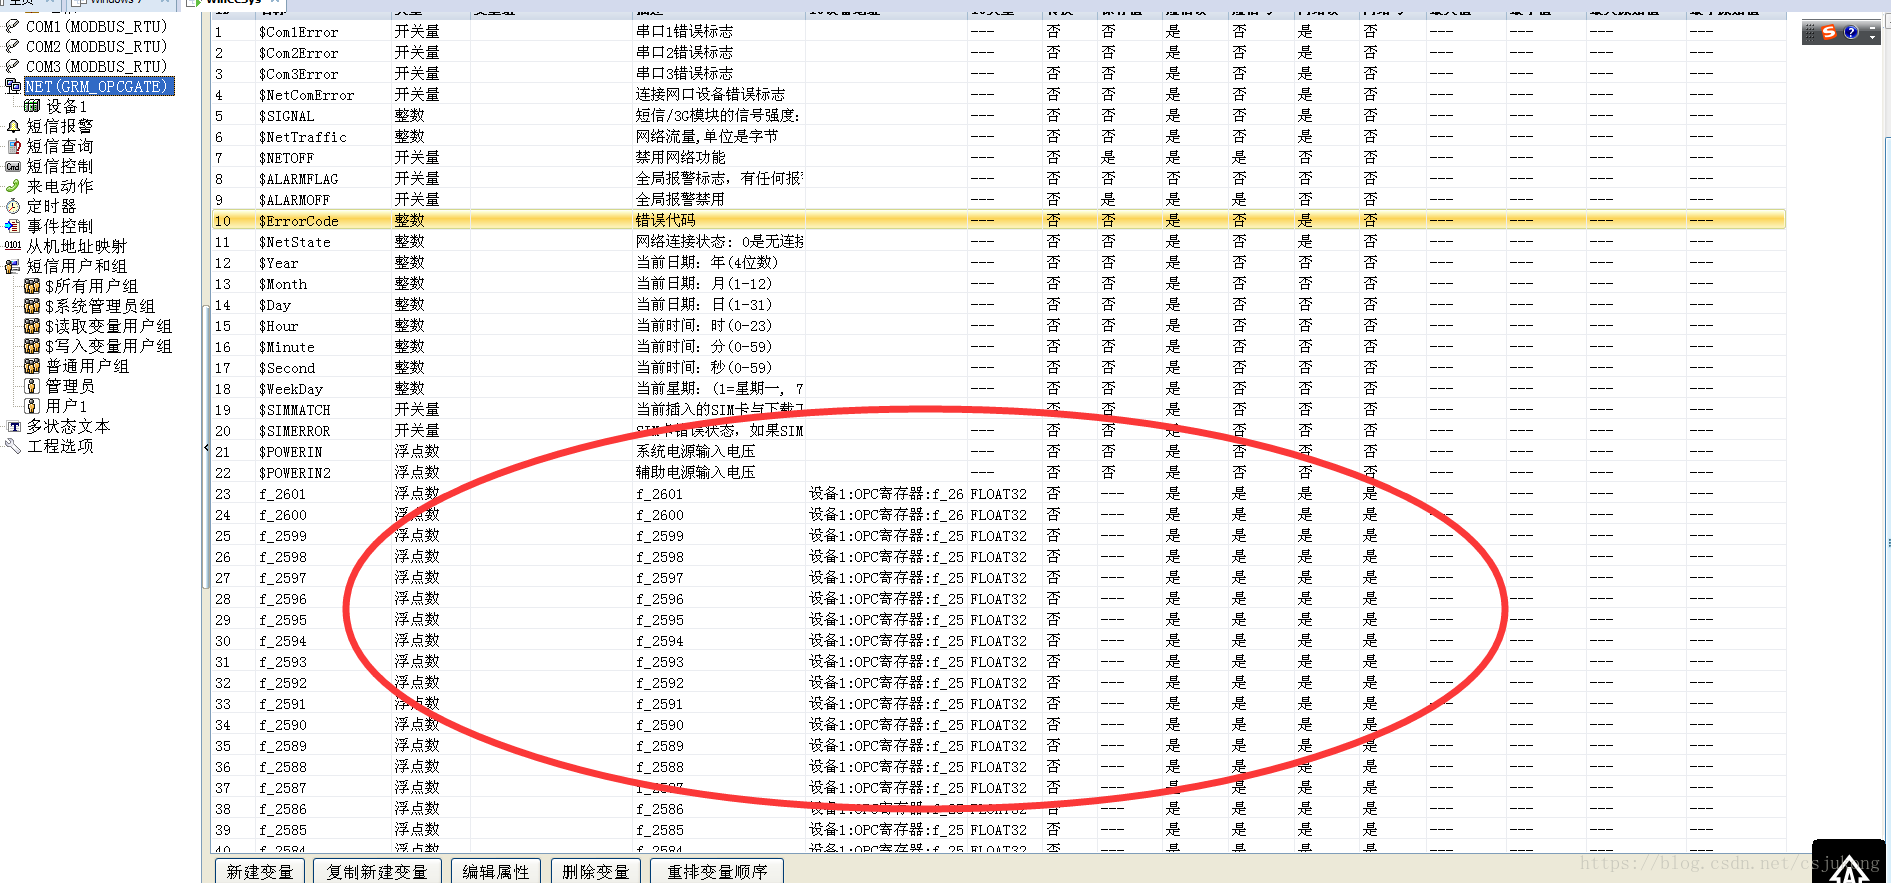Click the description cell 辅助电源输入电压
Viewport: 1891px width, 883px height.
point(696,473)
